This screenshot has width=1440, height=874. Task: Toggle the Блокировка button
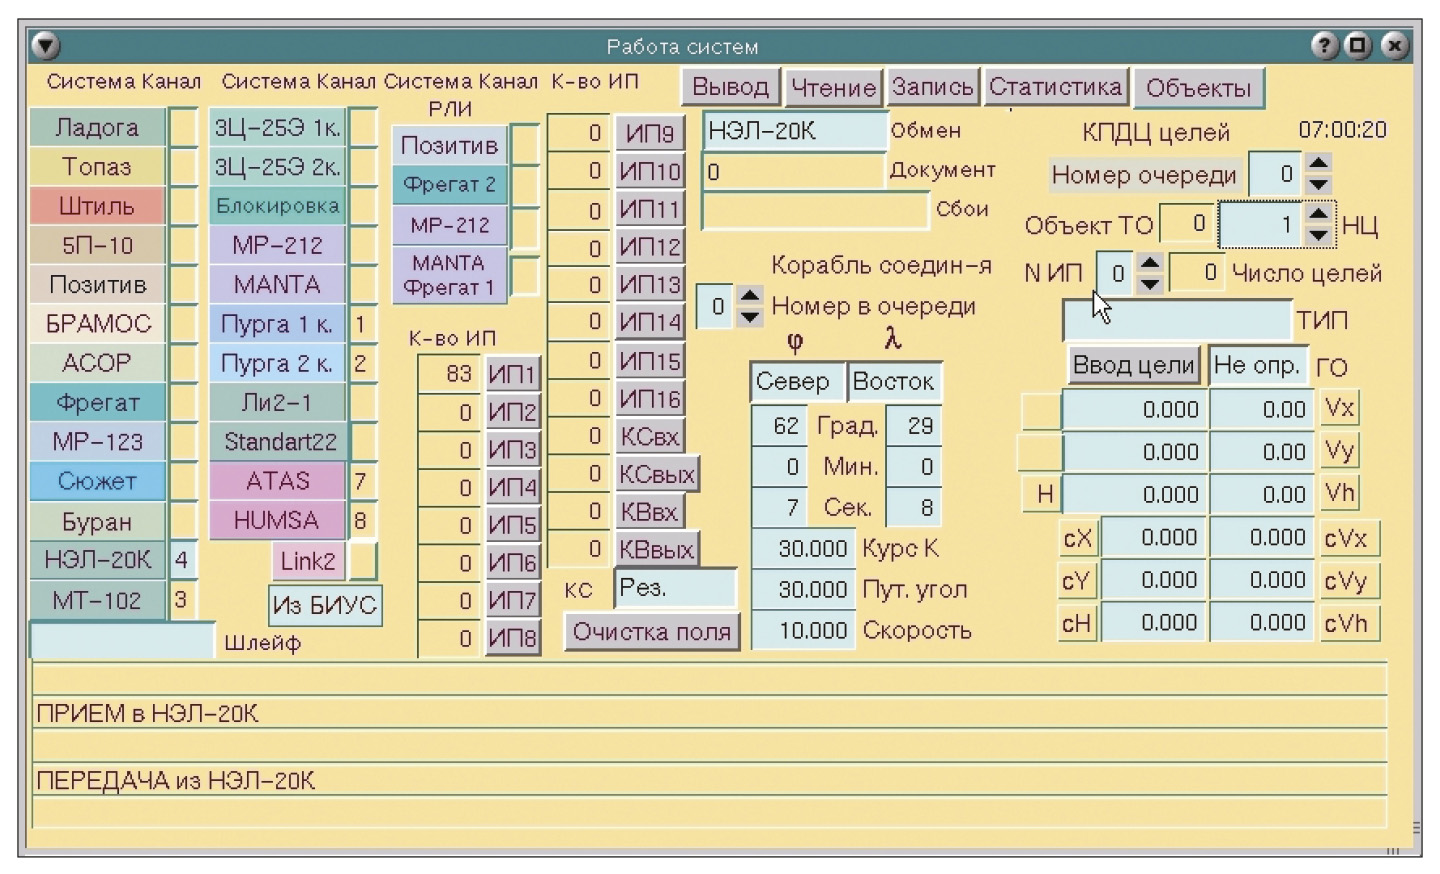click(277, 206)
